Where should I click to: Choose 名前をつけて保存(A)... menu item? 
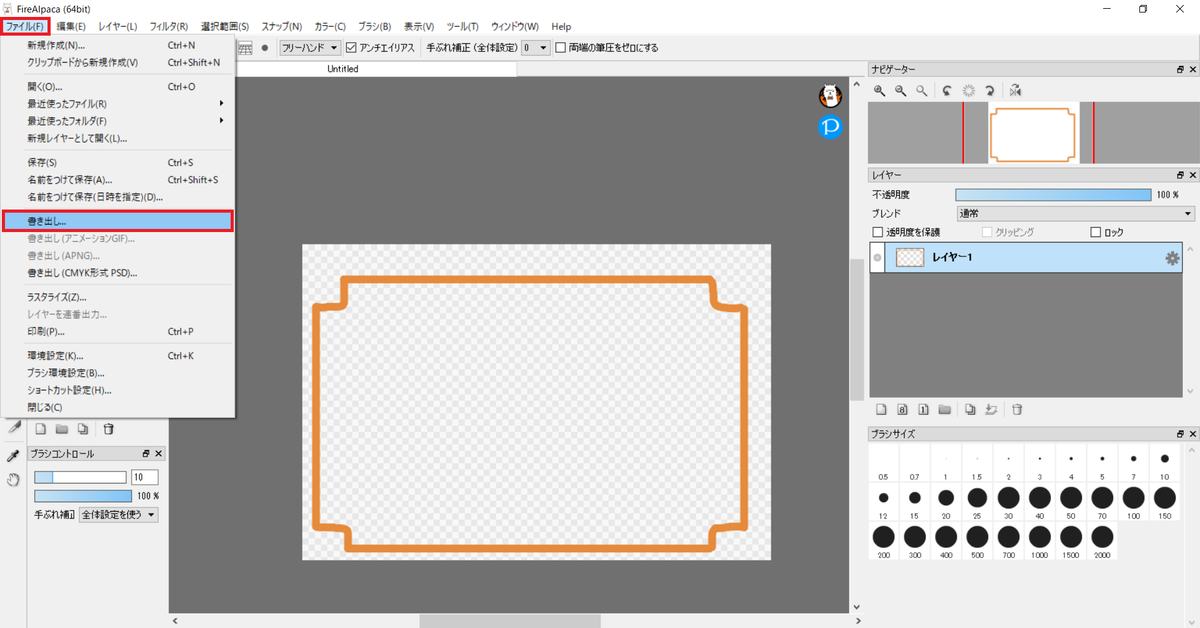(118, 180)
